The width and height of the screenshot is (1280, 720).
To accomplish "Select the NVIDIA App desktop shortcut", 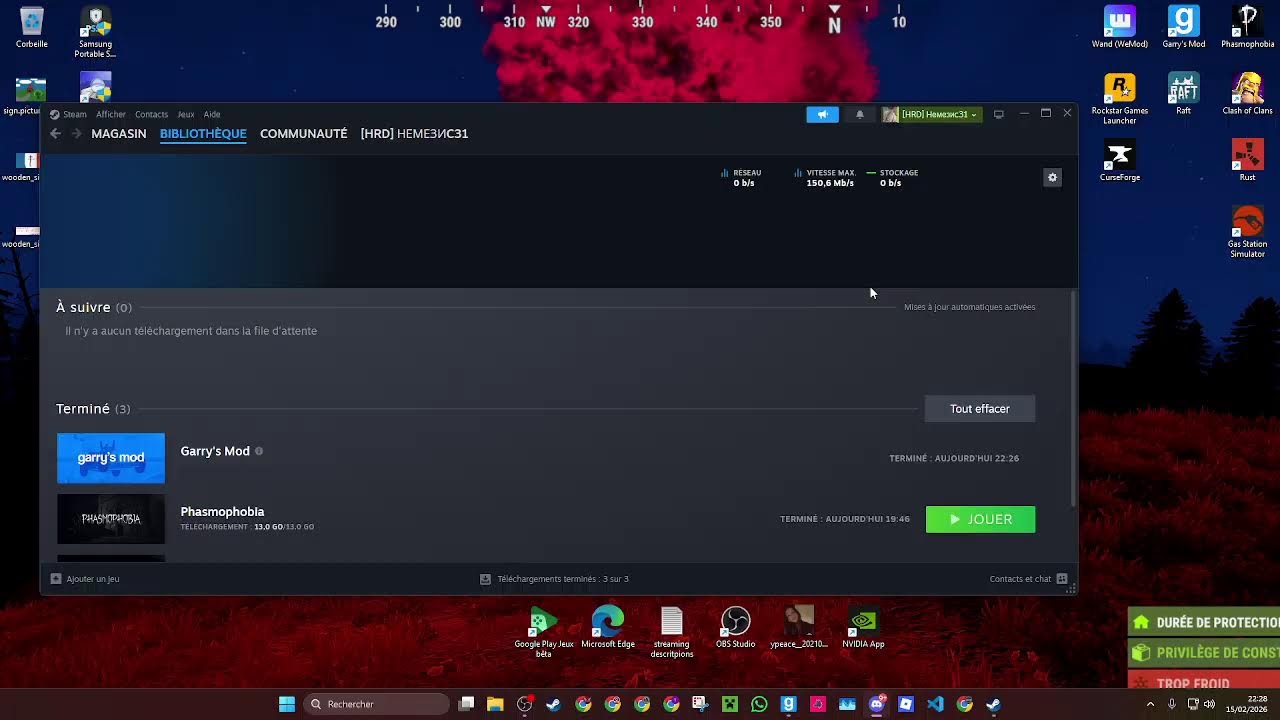I will [863, 628].
